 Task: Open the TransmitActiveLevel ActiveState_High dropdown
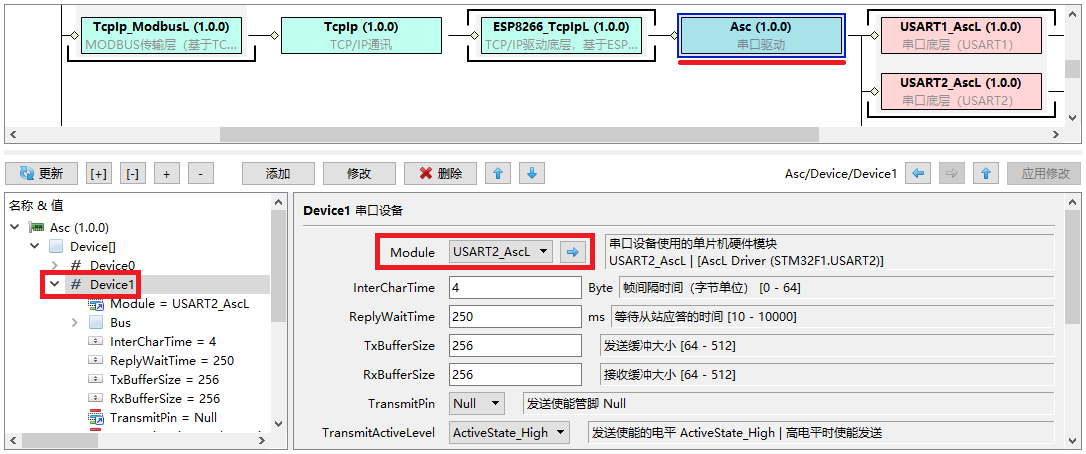click(x=509, y=433)
